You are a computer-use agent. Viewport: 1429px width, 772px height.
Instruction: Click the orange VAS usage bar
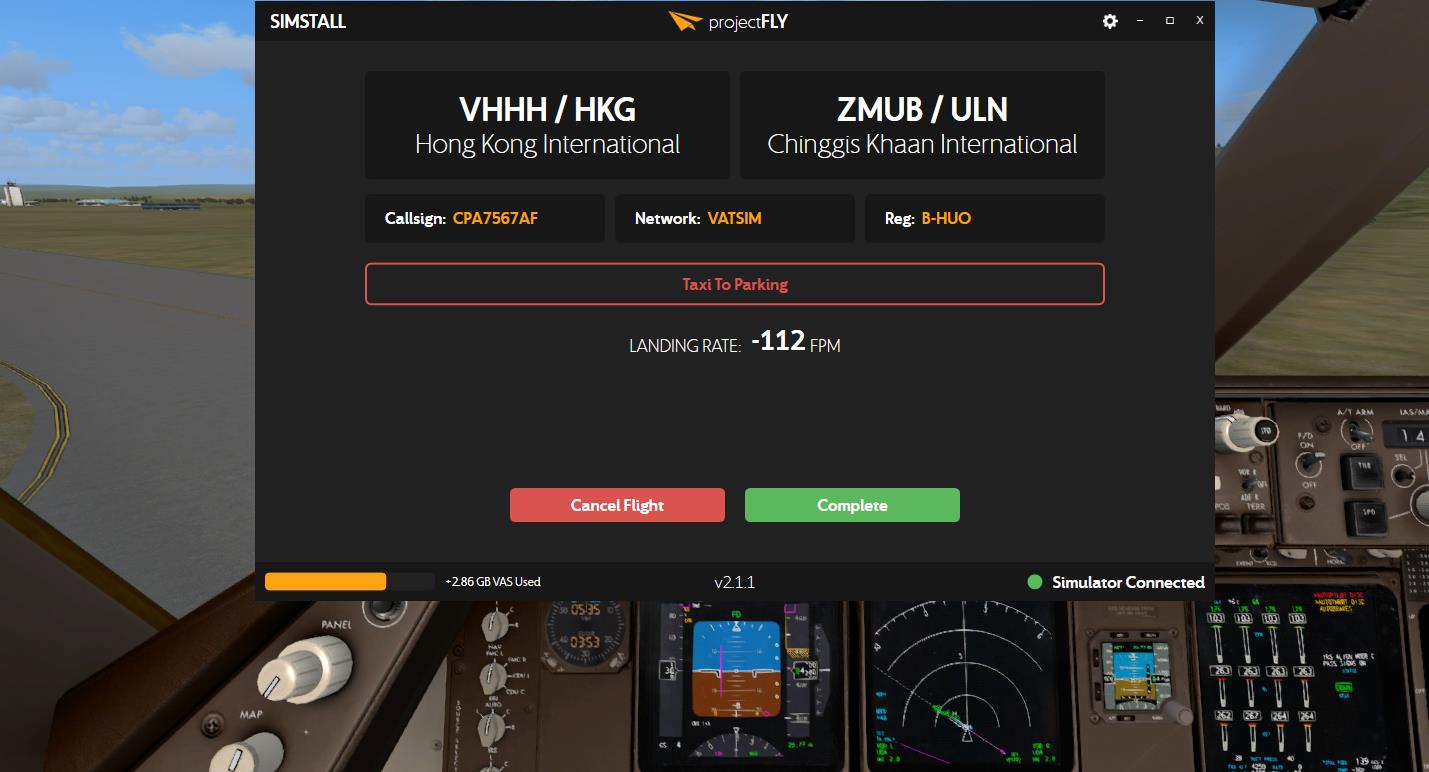pos(325,581)
